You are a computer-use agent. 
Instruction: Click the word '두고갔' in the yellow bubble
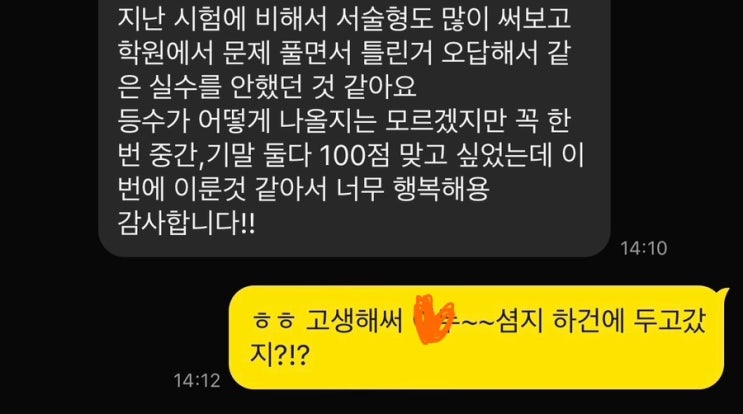coord(671,320)
